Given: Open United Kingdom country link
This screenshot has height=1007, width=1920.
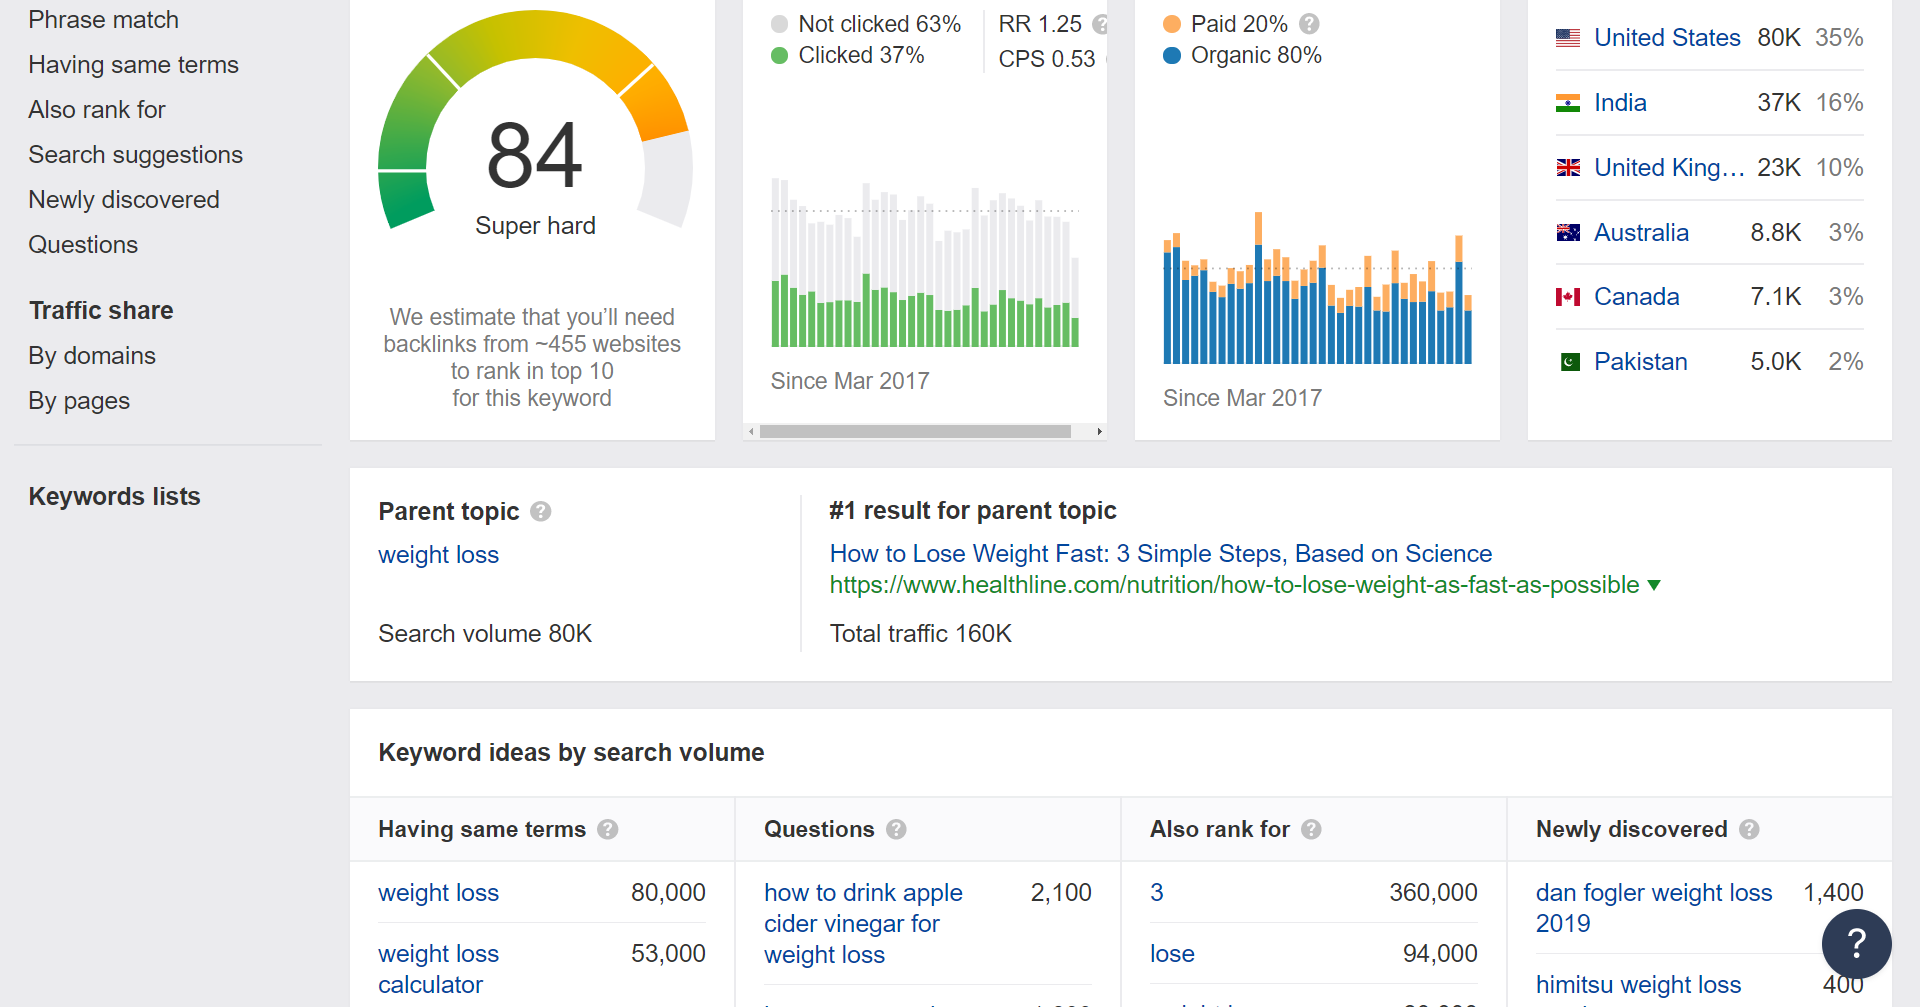Looking at the screenshot, I should [1669, 168].
